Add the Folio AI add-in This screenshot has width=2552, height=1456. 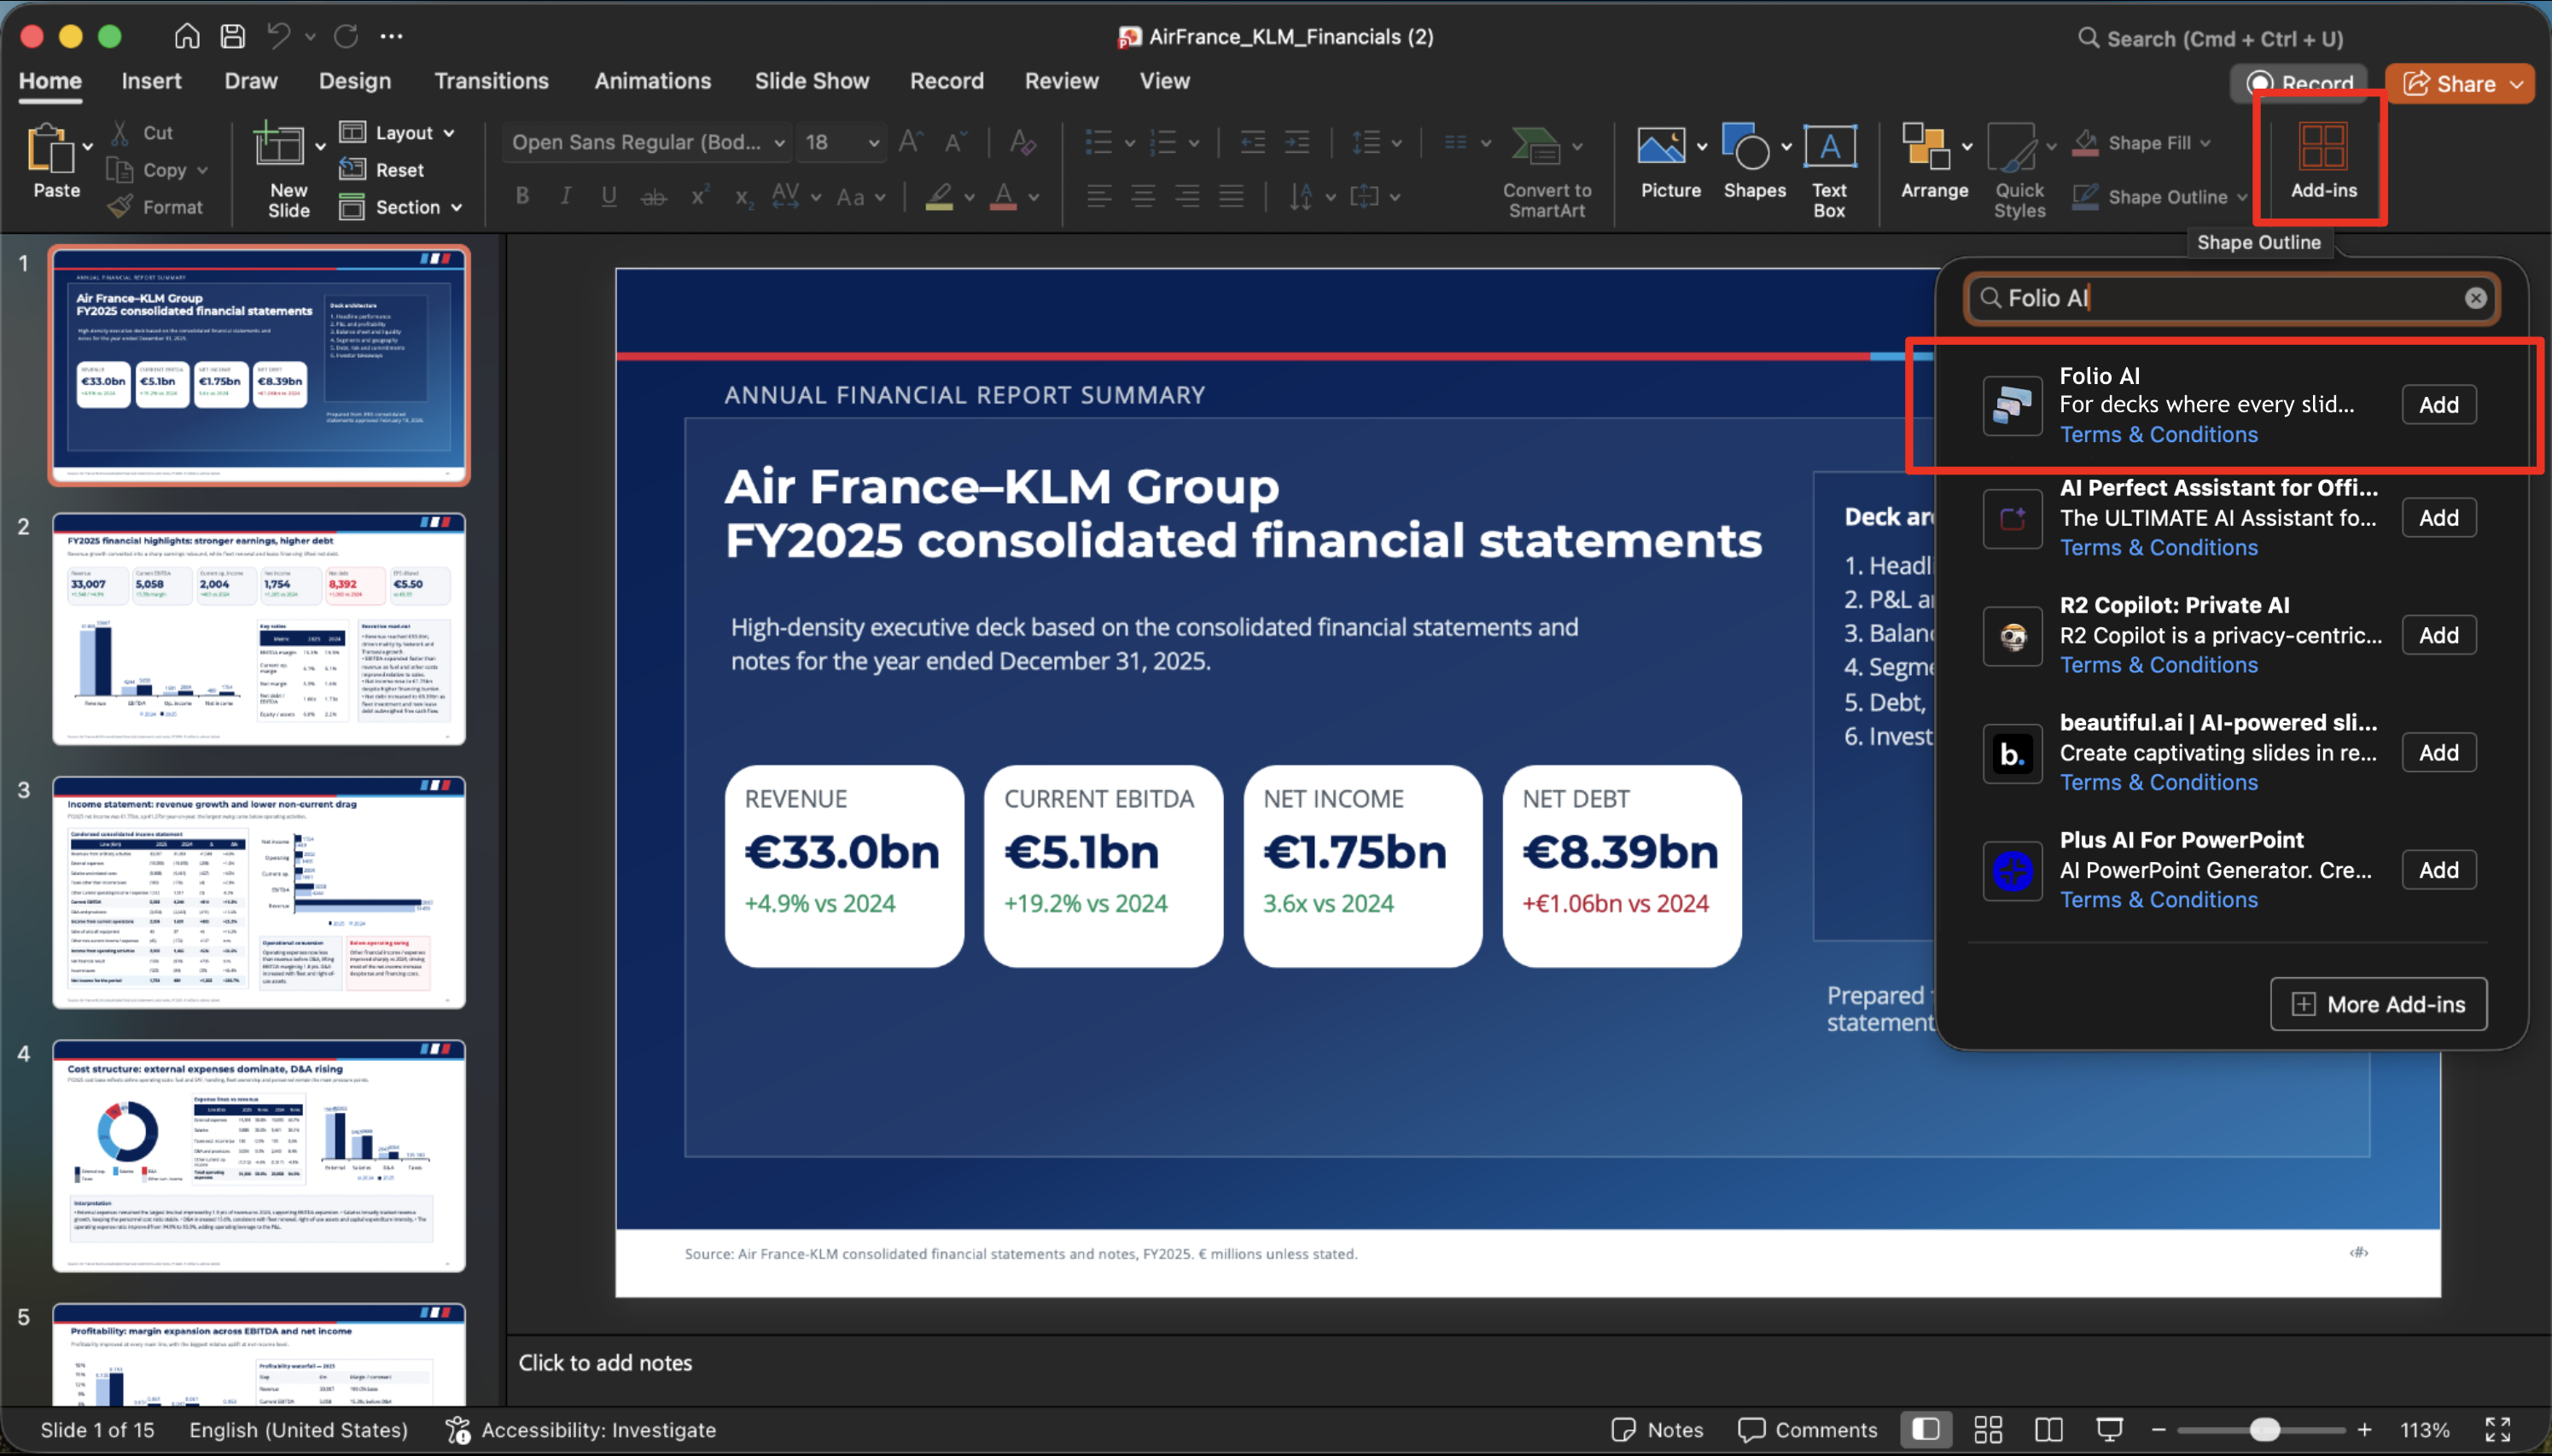click(x=2438, y=405)
